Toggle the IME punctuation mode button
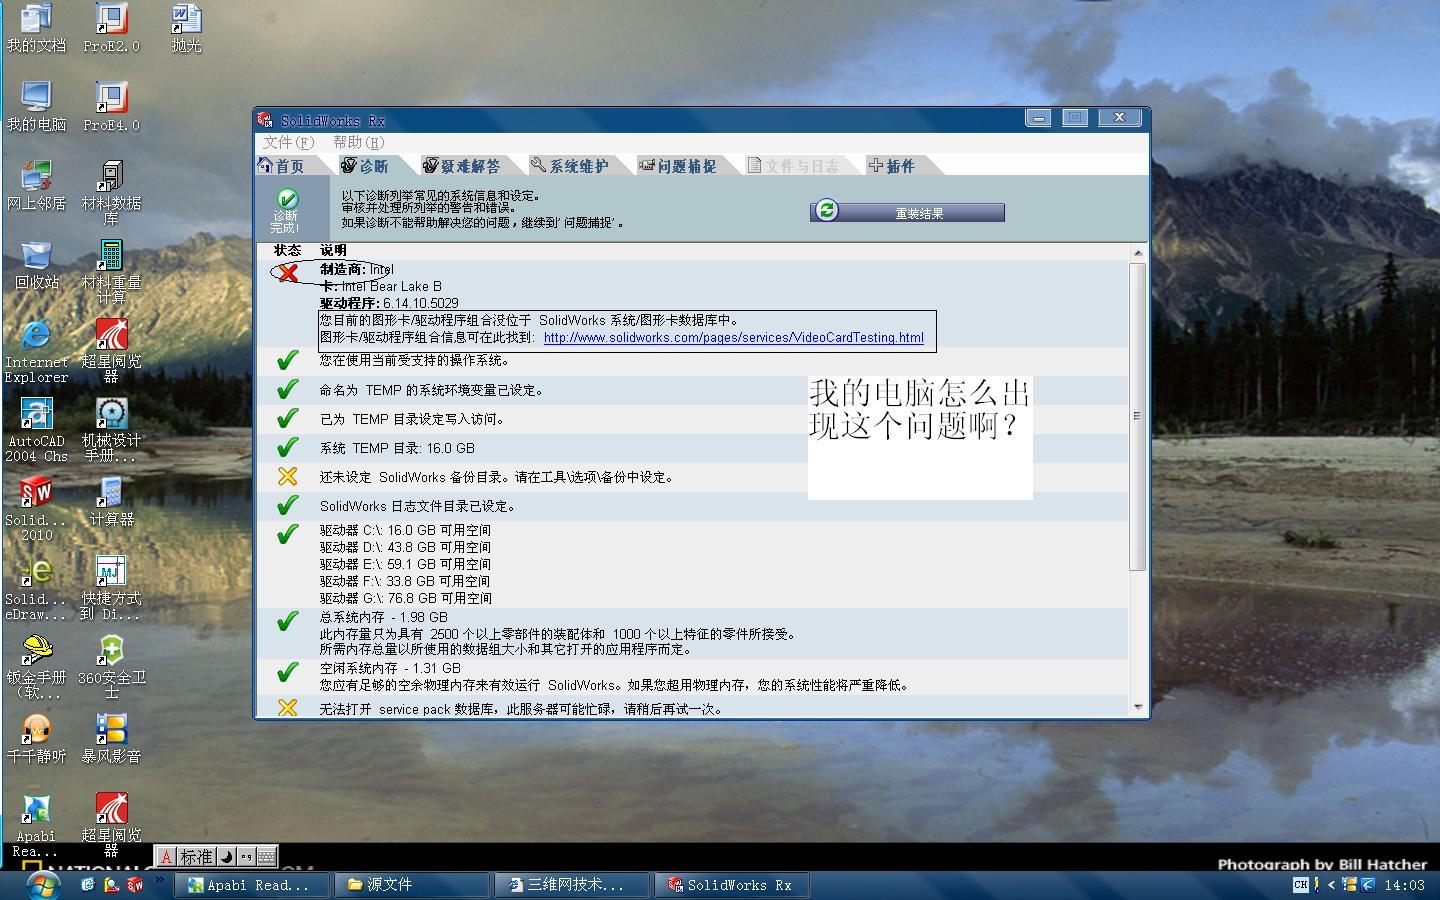 pyautogui.click(x=246, y=857)
